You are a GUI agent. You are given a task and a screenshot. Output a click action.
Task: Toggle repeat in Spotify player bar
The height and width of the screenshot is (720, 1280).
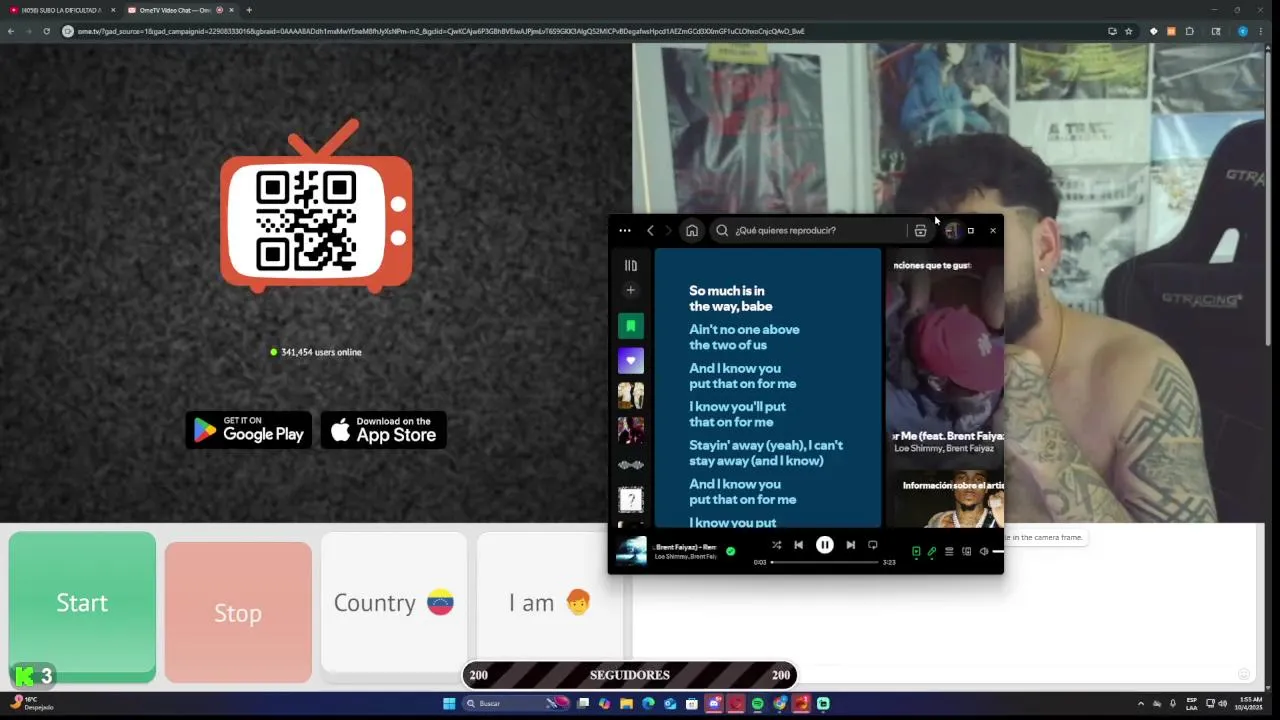(872, 545)
